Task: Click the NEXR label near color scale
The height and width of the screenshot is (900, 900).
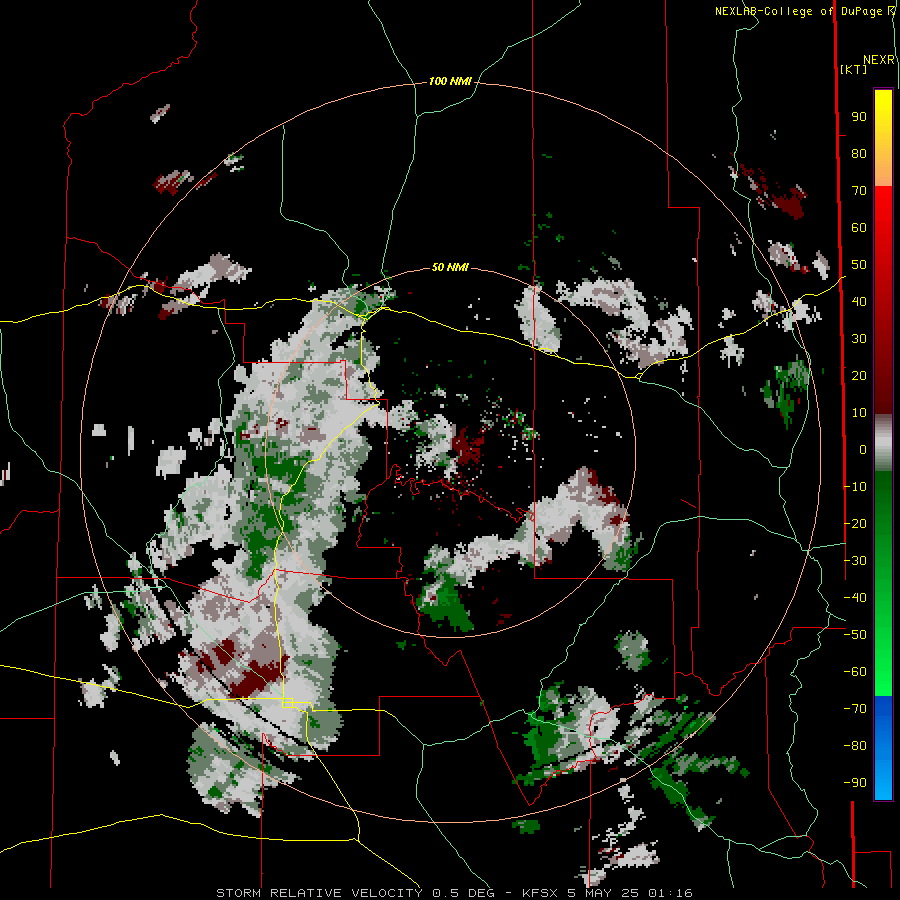Action: 879,60
